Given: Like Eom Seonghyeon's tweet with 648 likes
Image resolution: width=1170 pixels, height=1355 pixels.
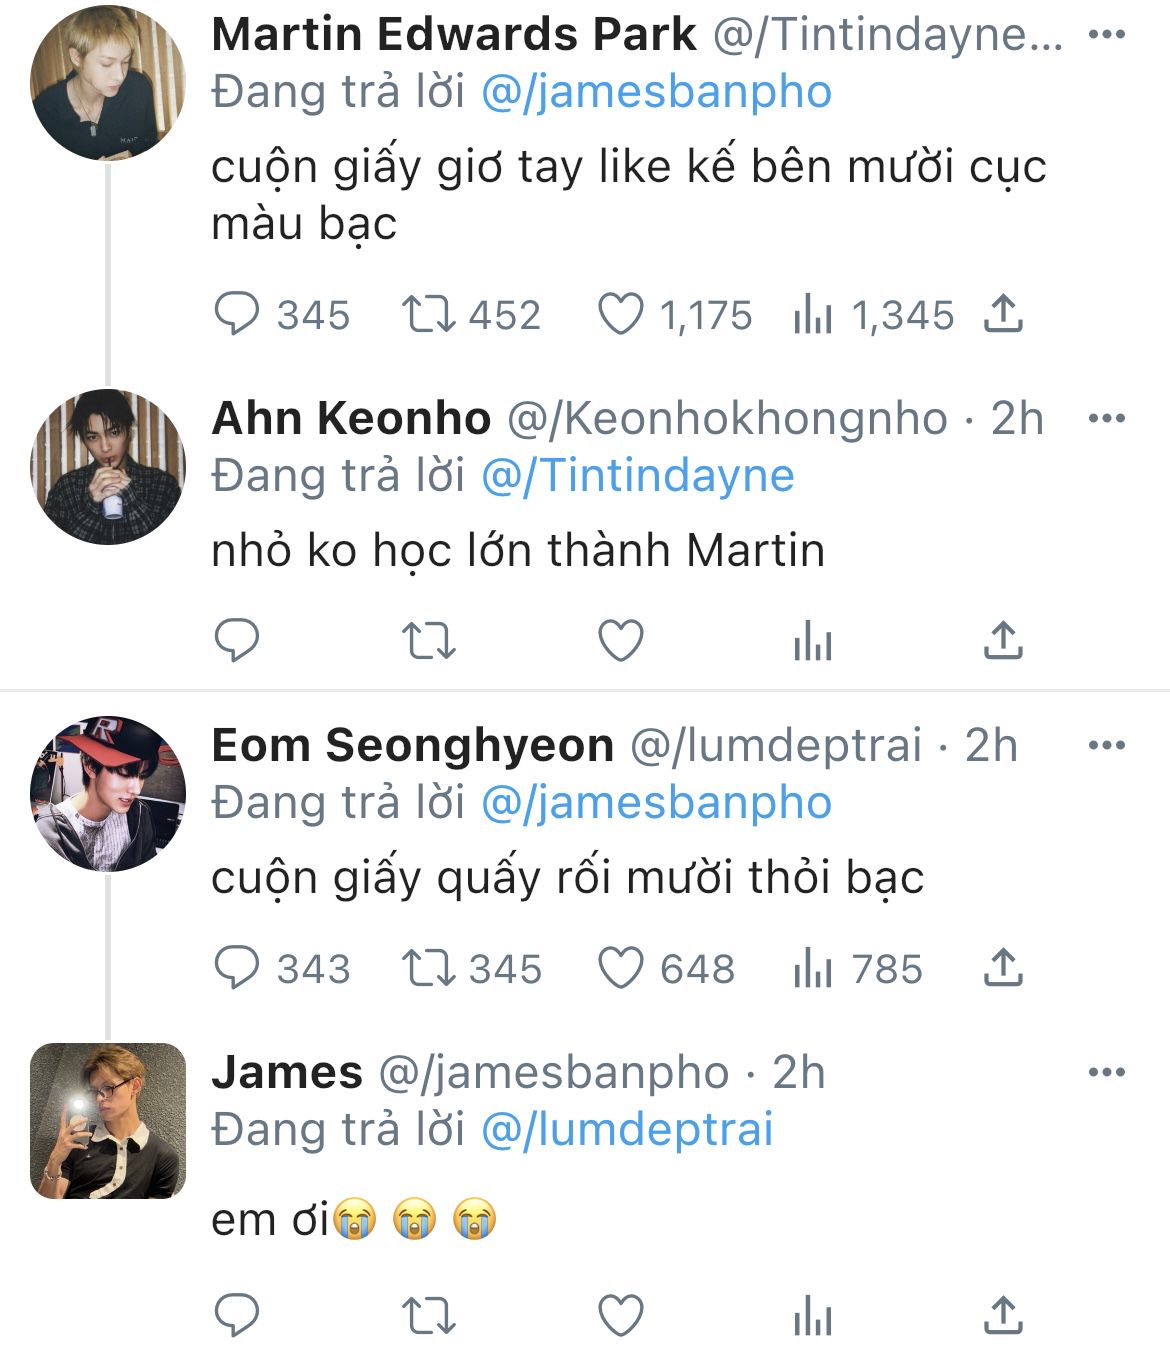Looking at the screenshot, I should pyautogui.click(x=620, y=968).
